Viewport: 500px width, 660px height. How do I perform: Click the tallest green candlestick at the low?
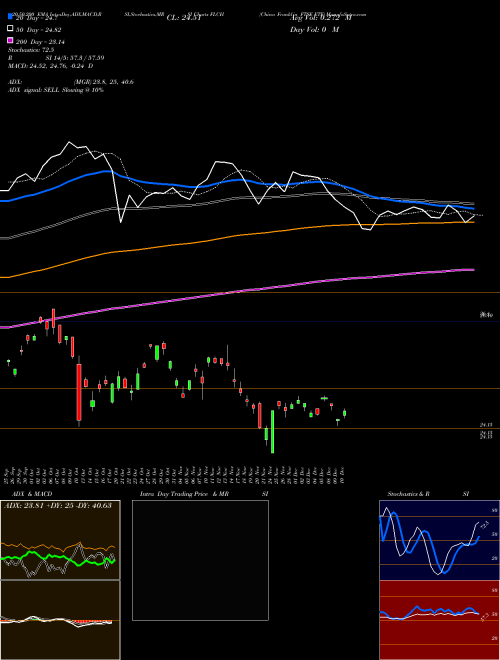click(x=272, y=432)
